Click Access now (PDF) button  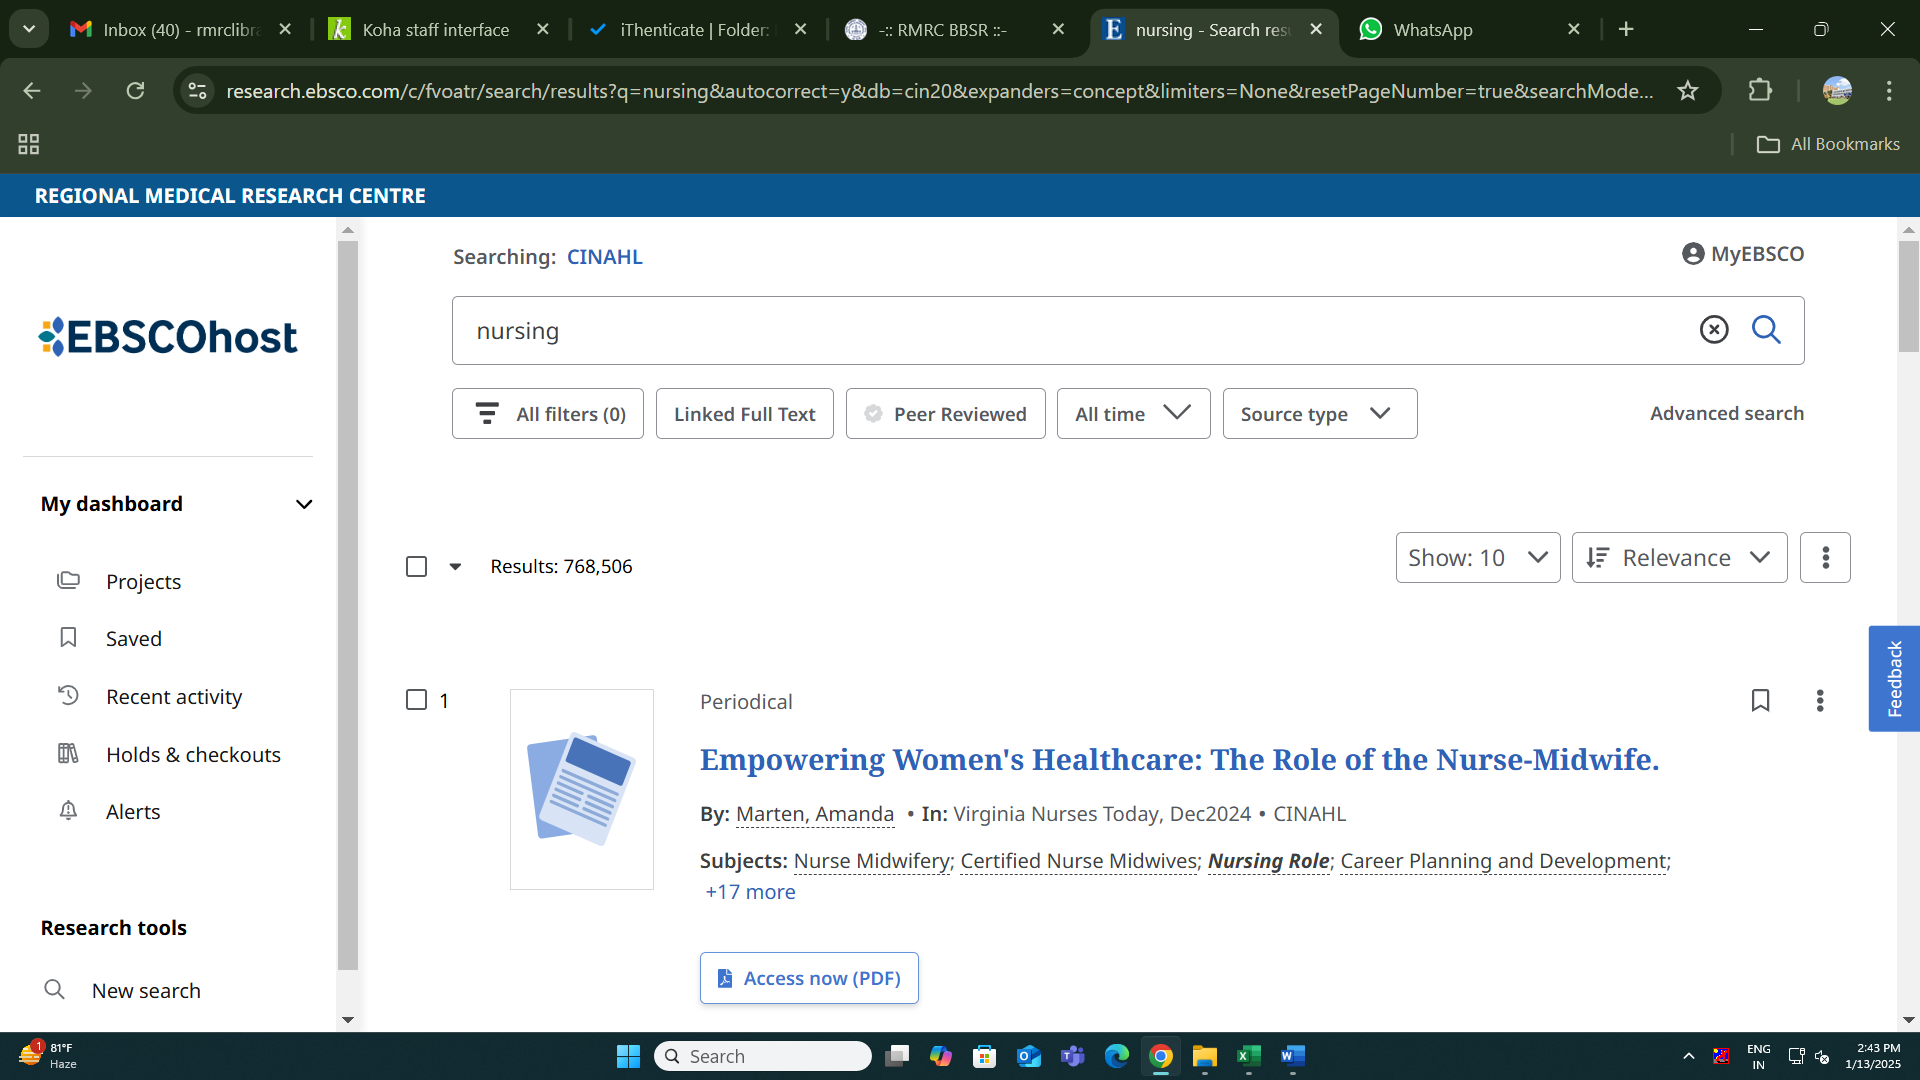[x=809, y=978]
